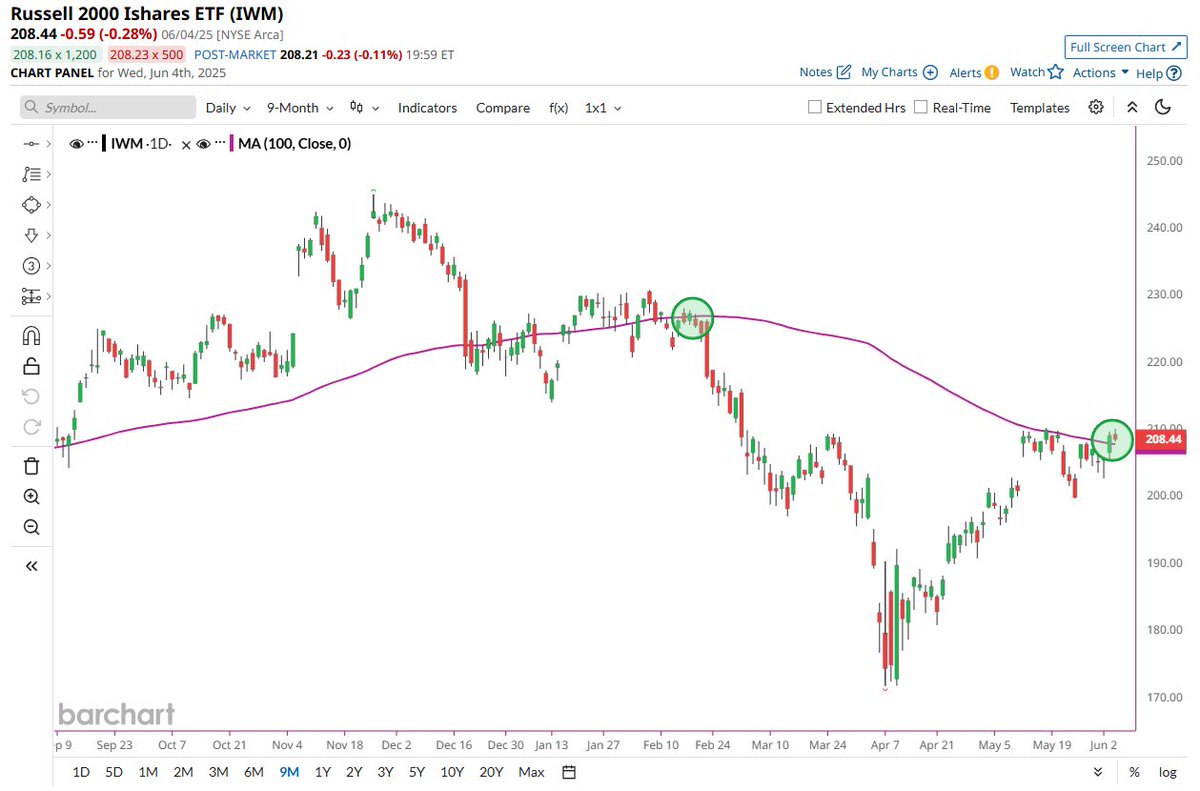1200x791 pixels.
Task: Open the My Charts link
Action: coord(899,72)
